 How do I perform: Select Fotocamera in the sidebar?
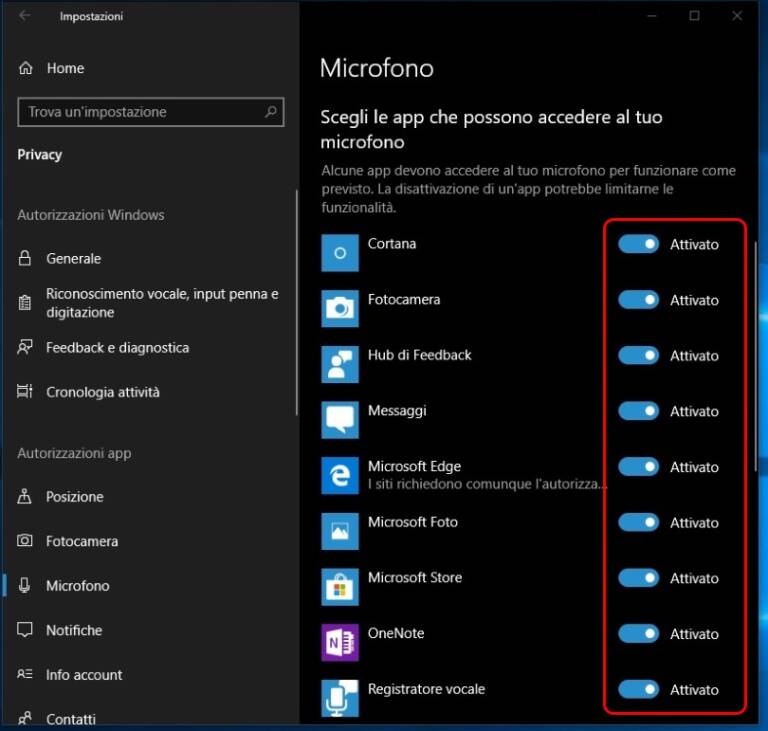pos(149,541)
